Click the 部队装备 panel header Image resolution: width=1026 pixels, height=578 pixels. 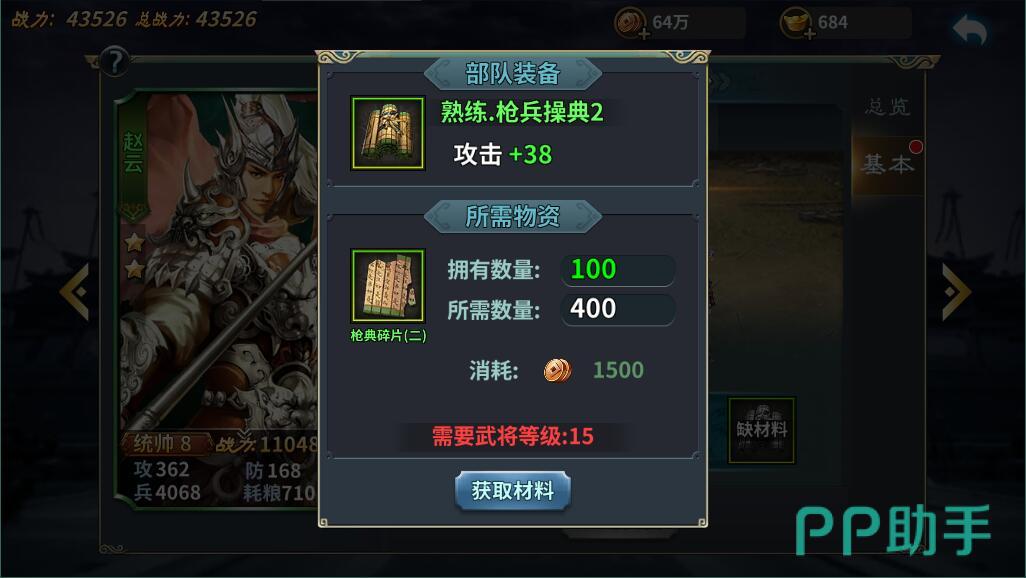(x=512, y=73)
